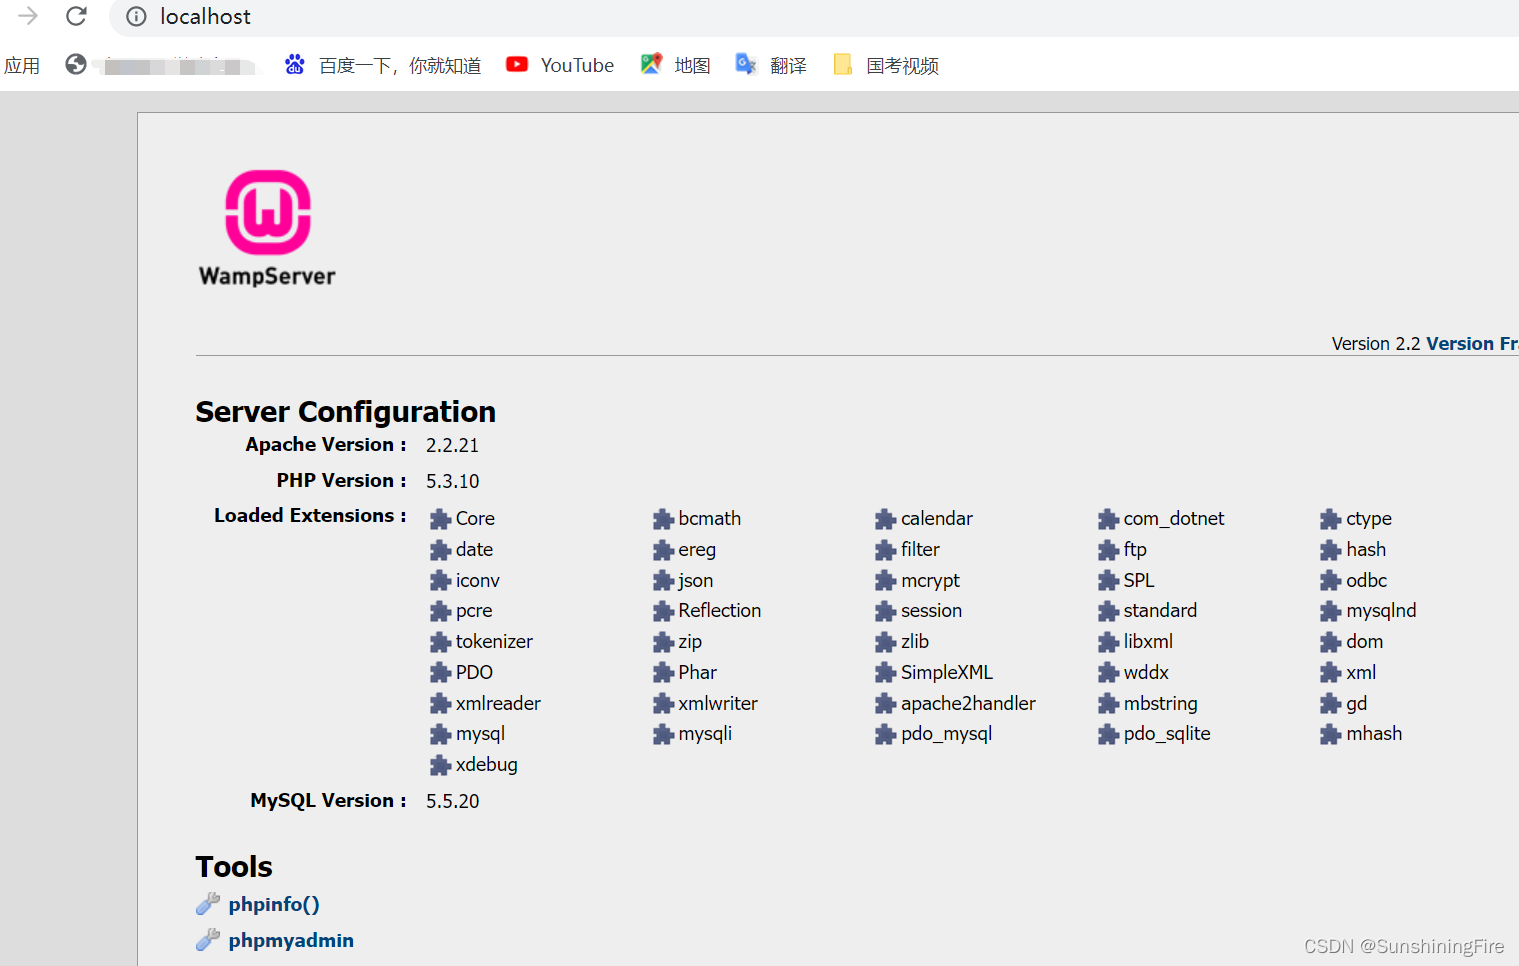Switch to the French version link
The image size is (1519, 966).
1472,344
